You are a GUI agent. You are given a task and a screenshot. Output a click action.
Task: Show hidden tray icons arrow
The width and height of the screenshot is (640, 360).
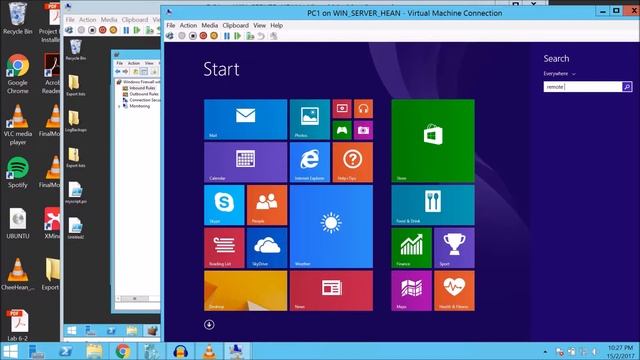545,351
